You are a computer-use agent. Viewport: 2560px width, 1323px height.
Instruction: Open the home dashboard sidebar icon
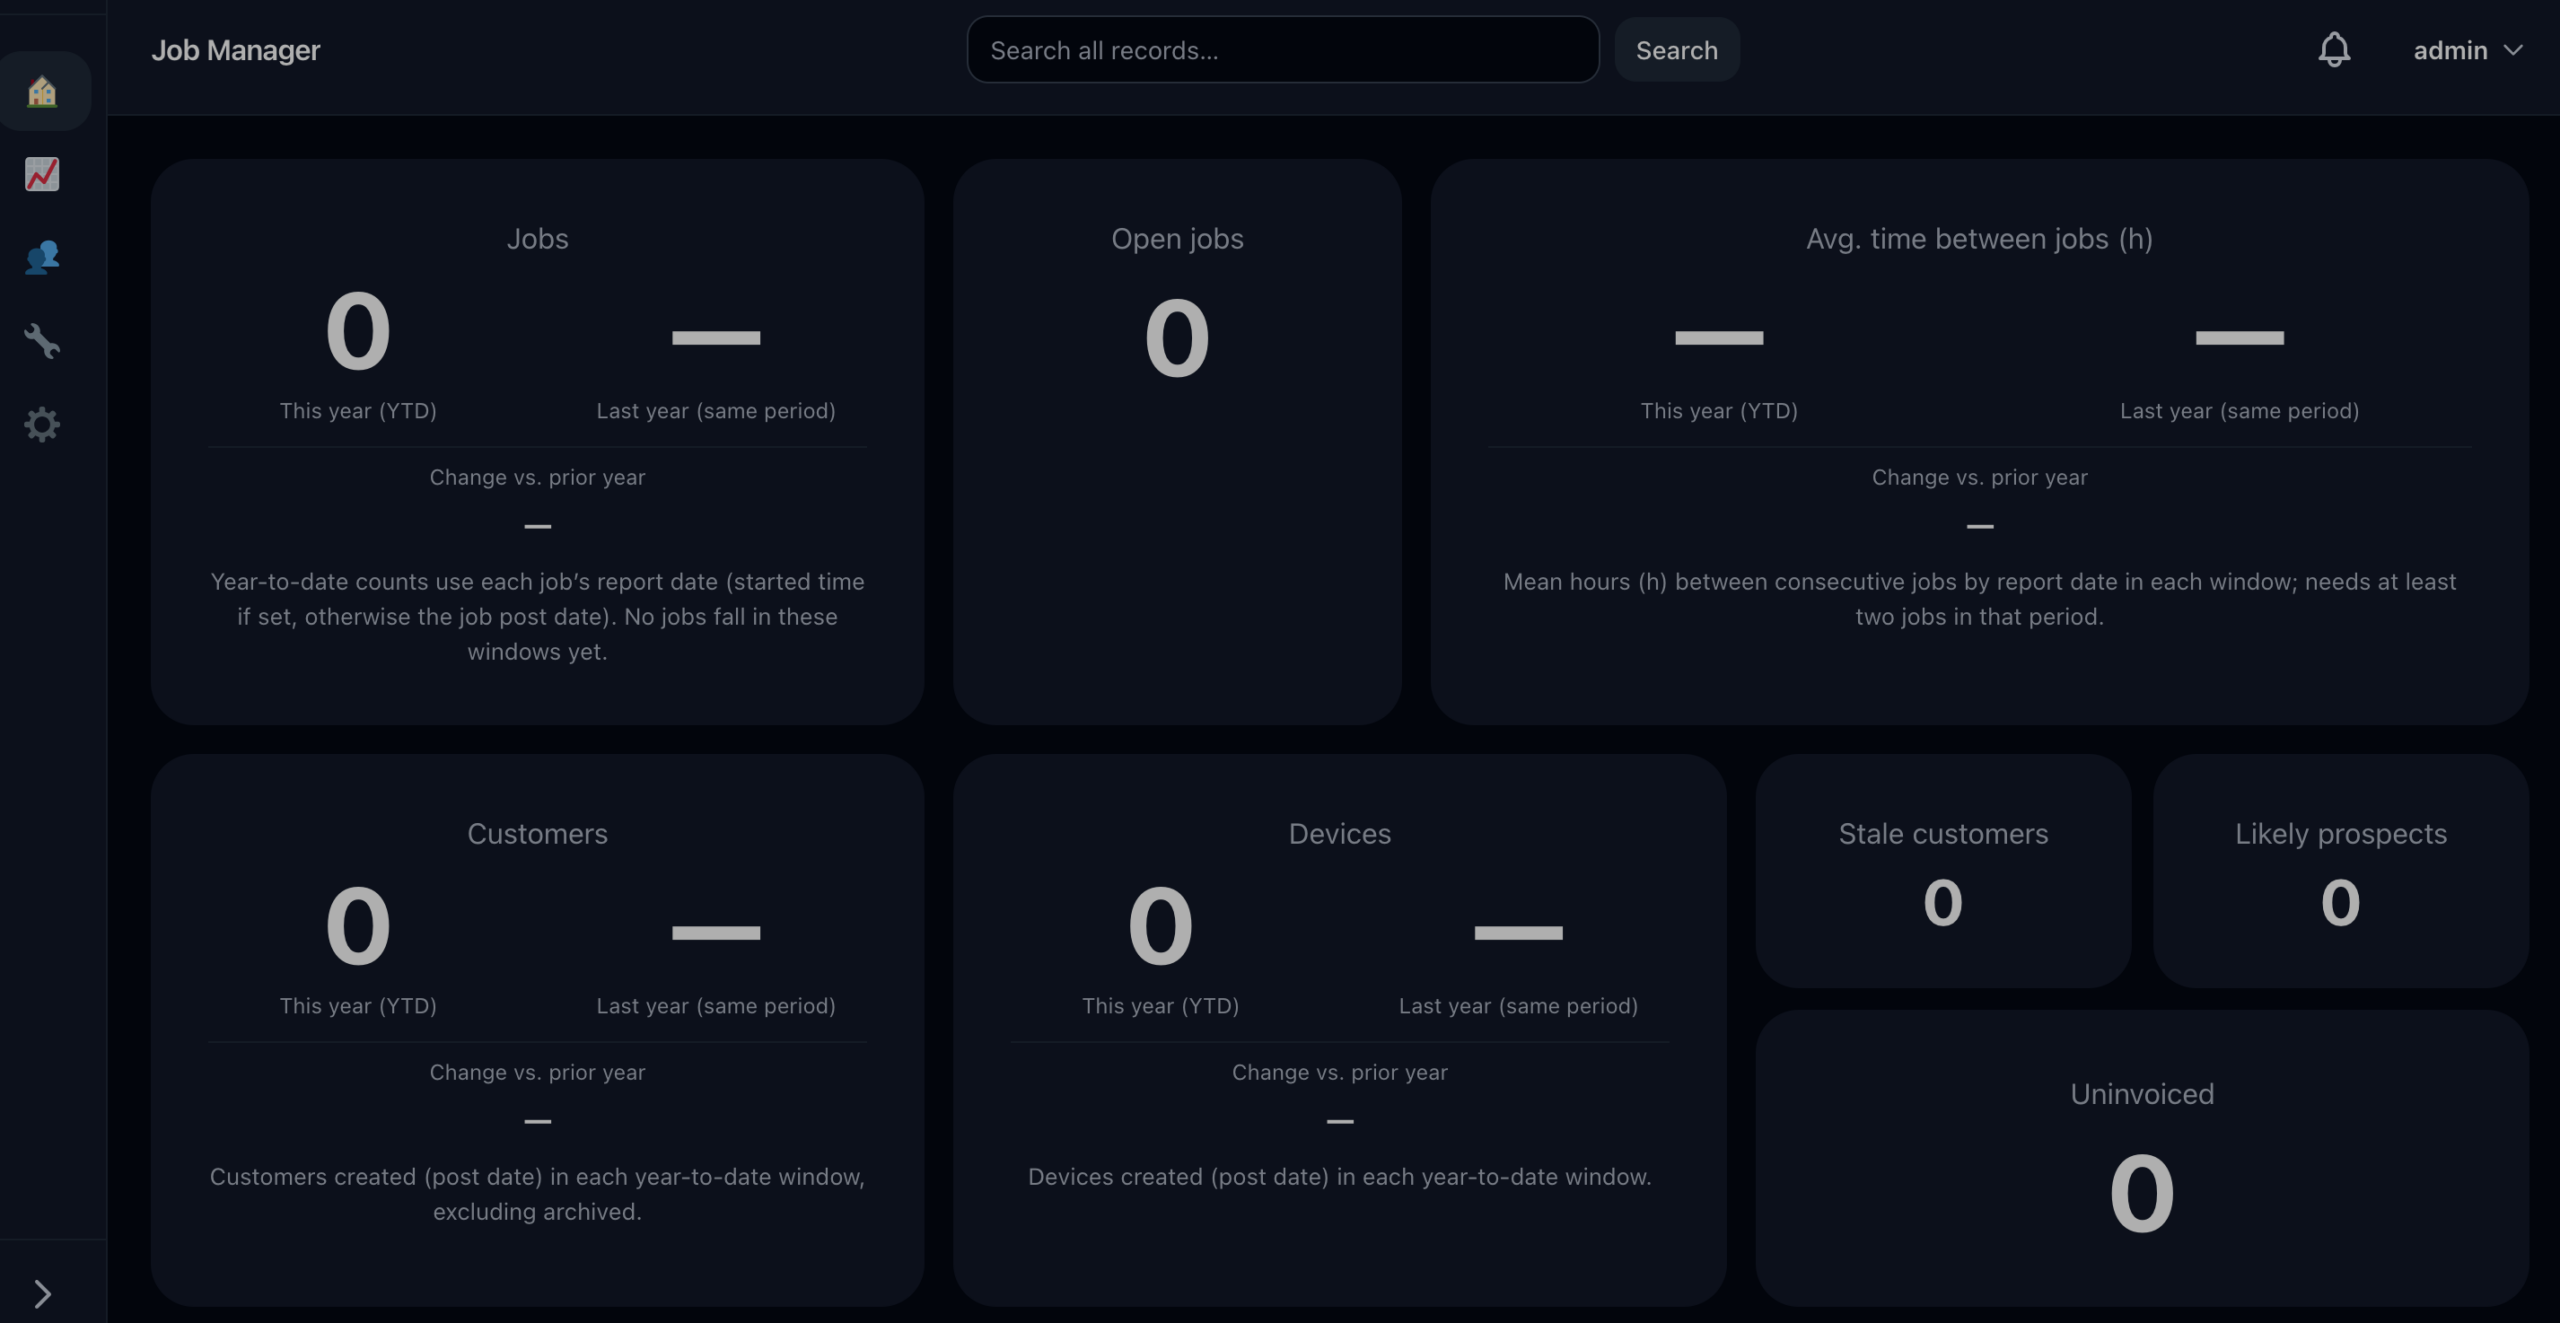tap(42, 91)
